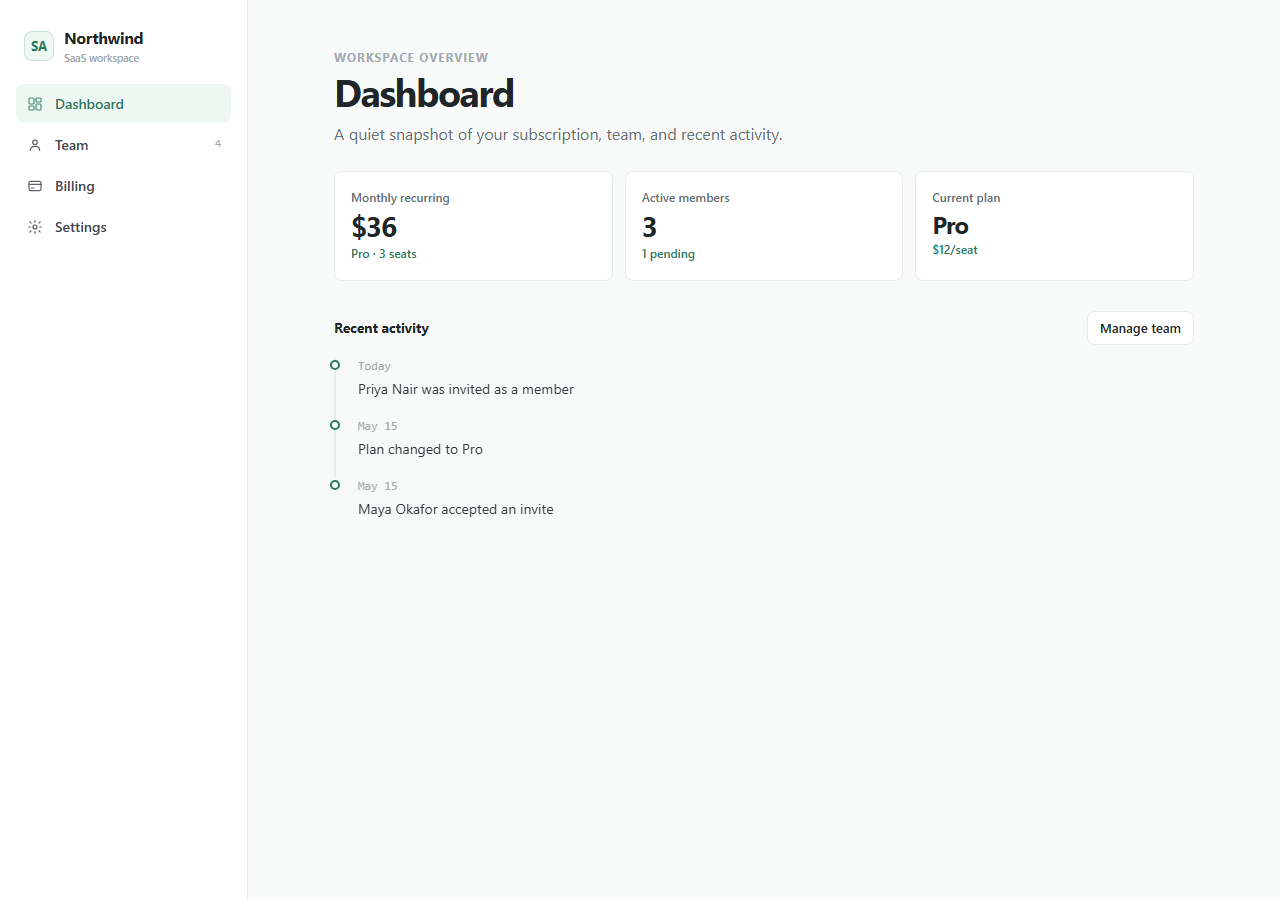
Task: Go to the Team page
Action: (123, 145)
